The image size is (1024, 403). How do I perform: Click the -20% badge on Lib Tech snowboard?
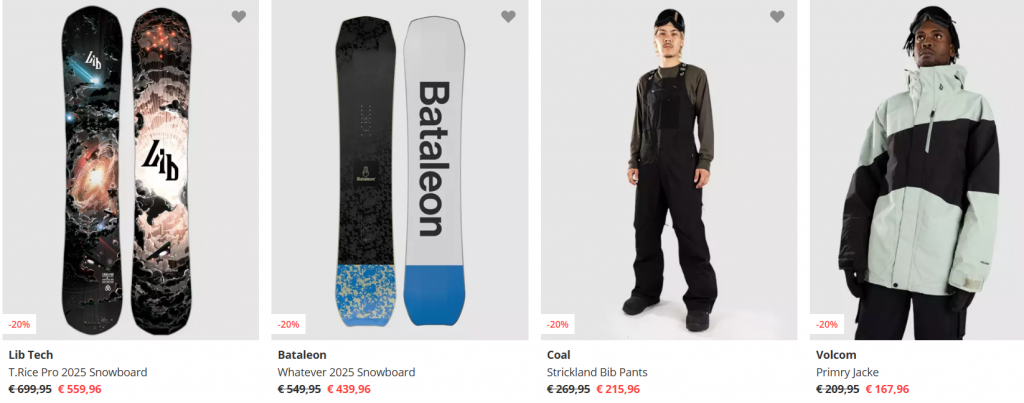[19, 325]
